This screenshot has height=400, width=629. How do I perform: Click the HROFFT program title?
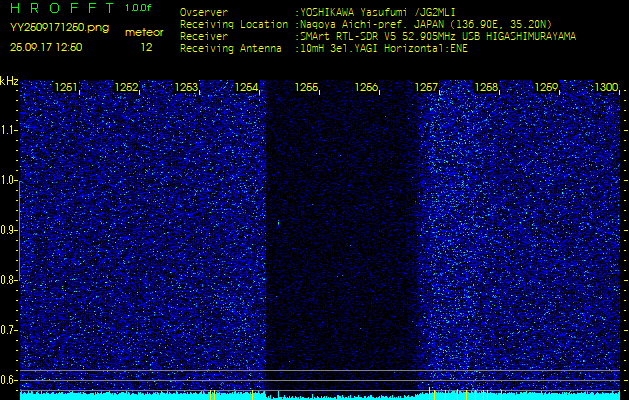tap(63, 8)
